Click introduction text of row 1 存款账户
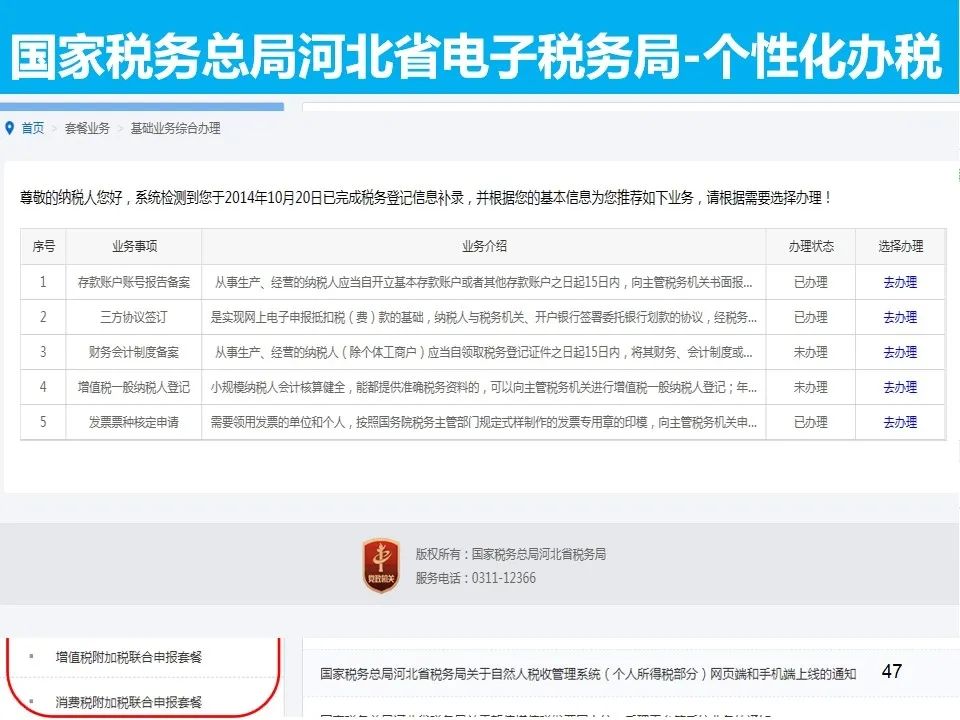960x720 pixels. 484,282
